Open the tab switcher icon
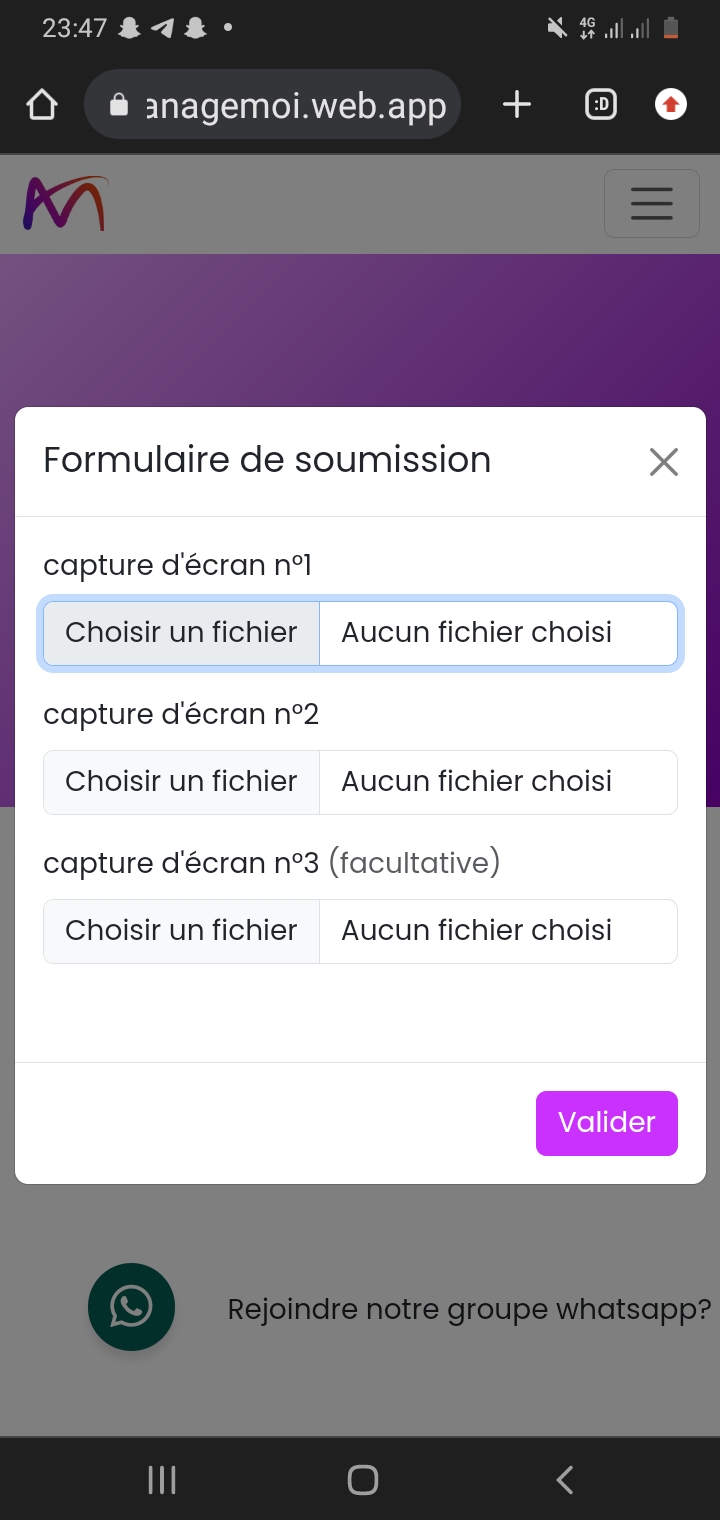720x1520 pixels. (x=600, y=104)
